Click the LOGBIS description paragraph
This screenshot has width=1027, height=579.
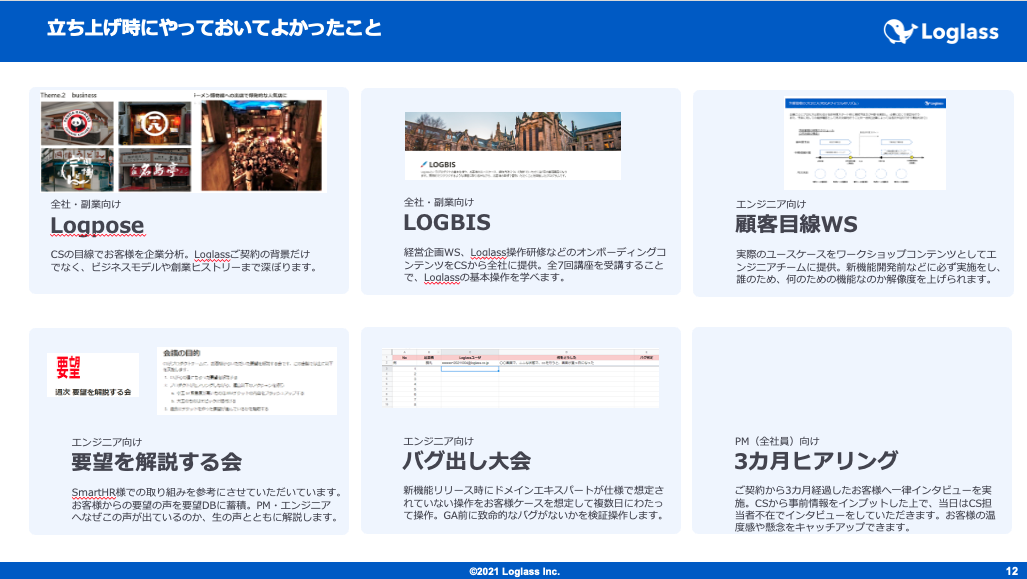[534, 265]
